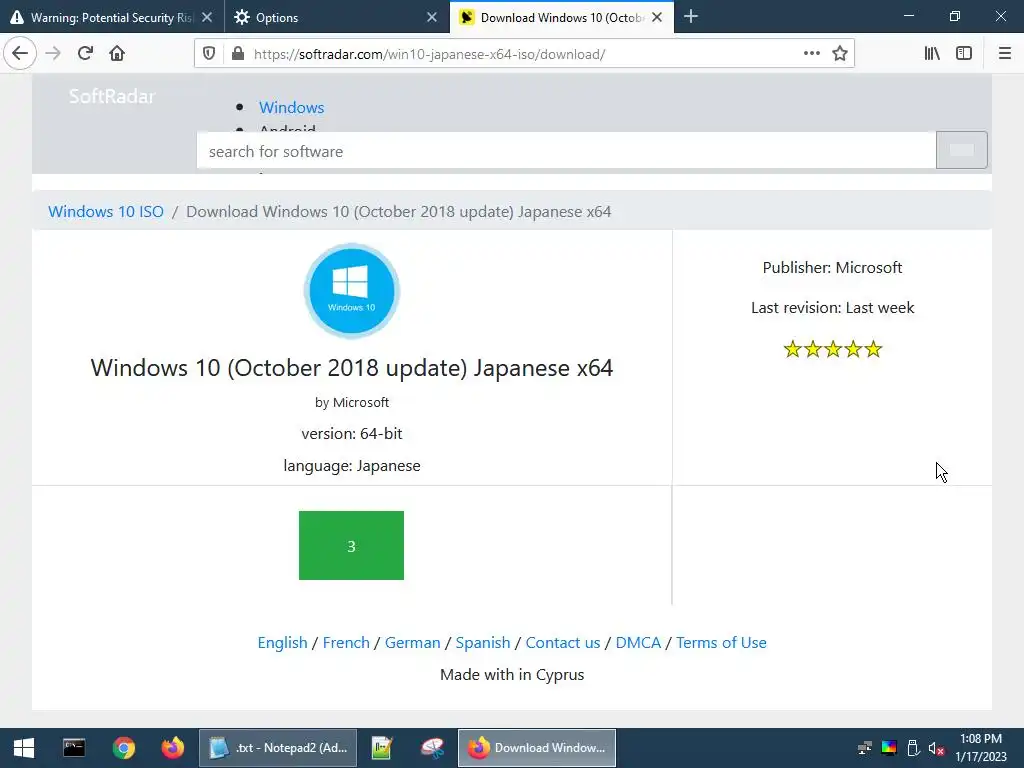Open muted volume tray icon
The height and width of the screenshot is (768, 1024).
pyautogui.click(x=936, y=748)
